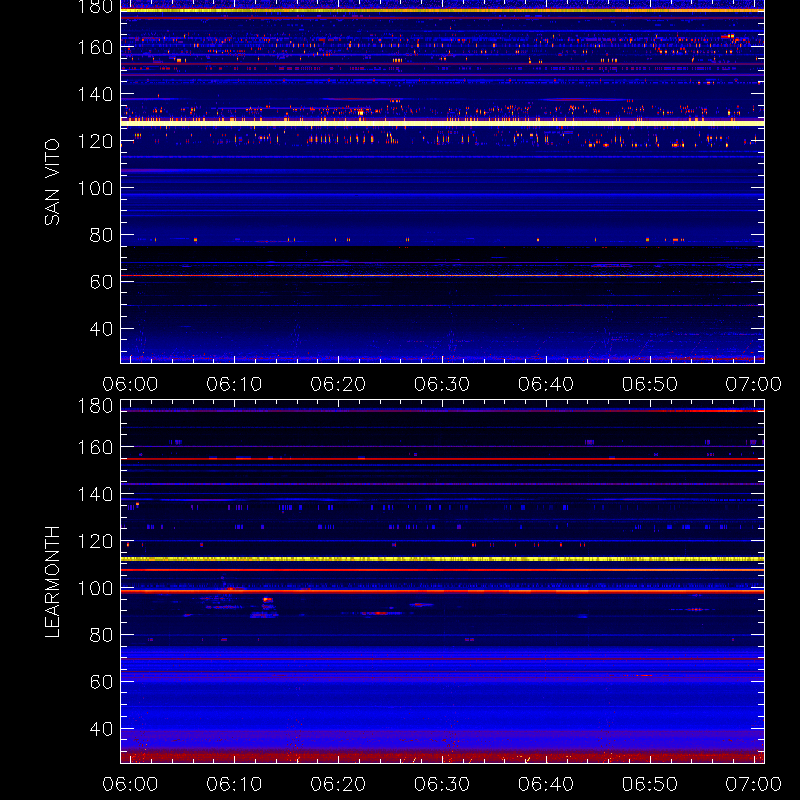This screenshot has width=800, height=800.
Task: Select the 140 tick label in San Vito plot
Action: (x=95, y=94)
